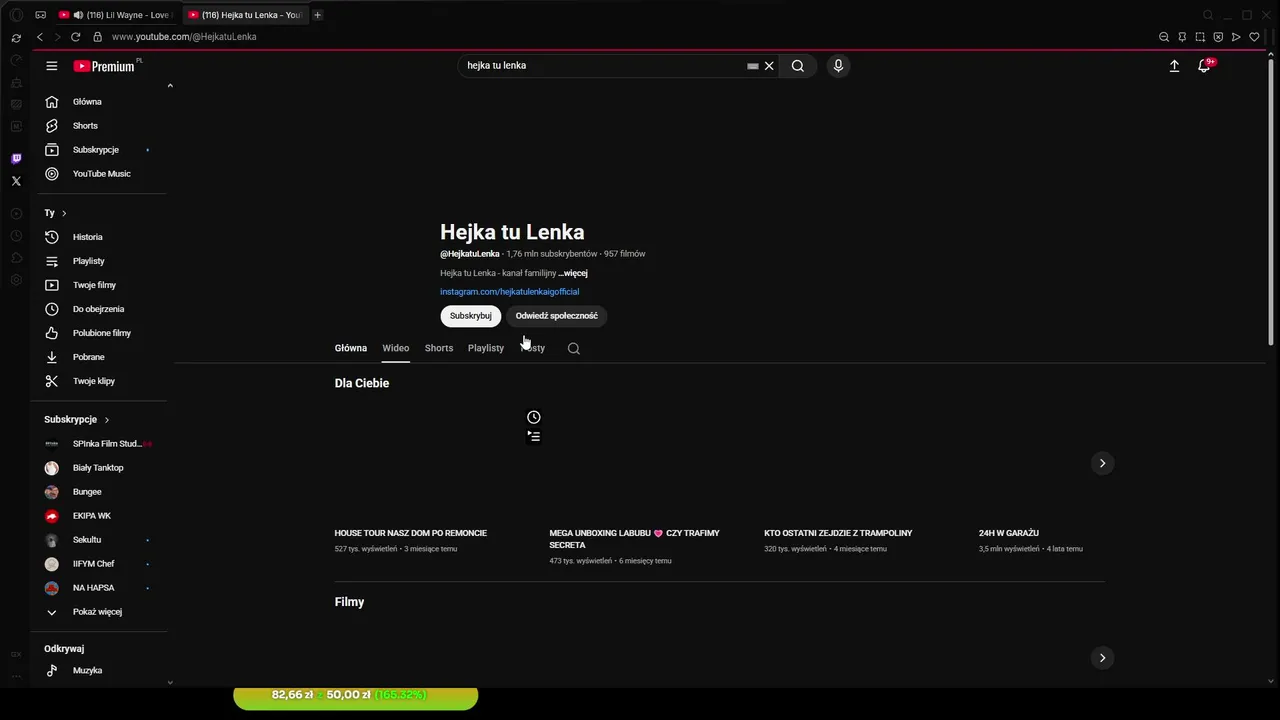Open video HOUSE TOUR NASZ DOM PO REMONCIE

[x=411, y=533]
